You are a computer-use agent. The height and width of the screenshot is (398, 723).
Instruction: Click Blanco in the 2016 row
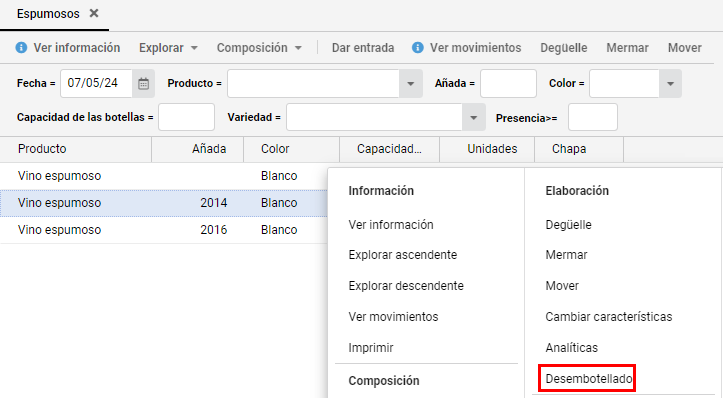point(279,230)
